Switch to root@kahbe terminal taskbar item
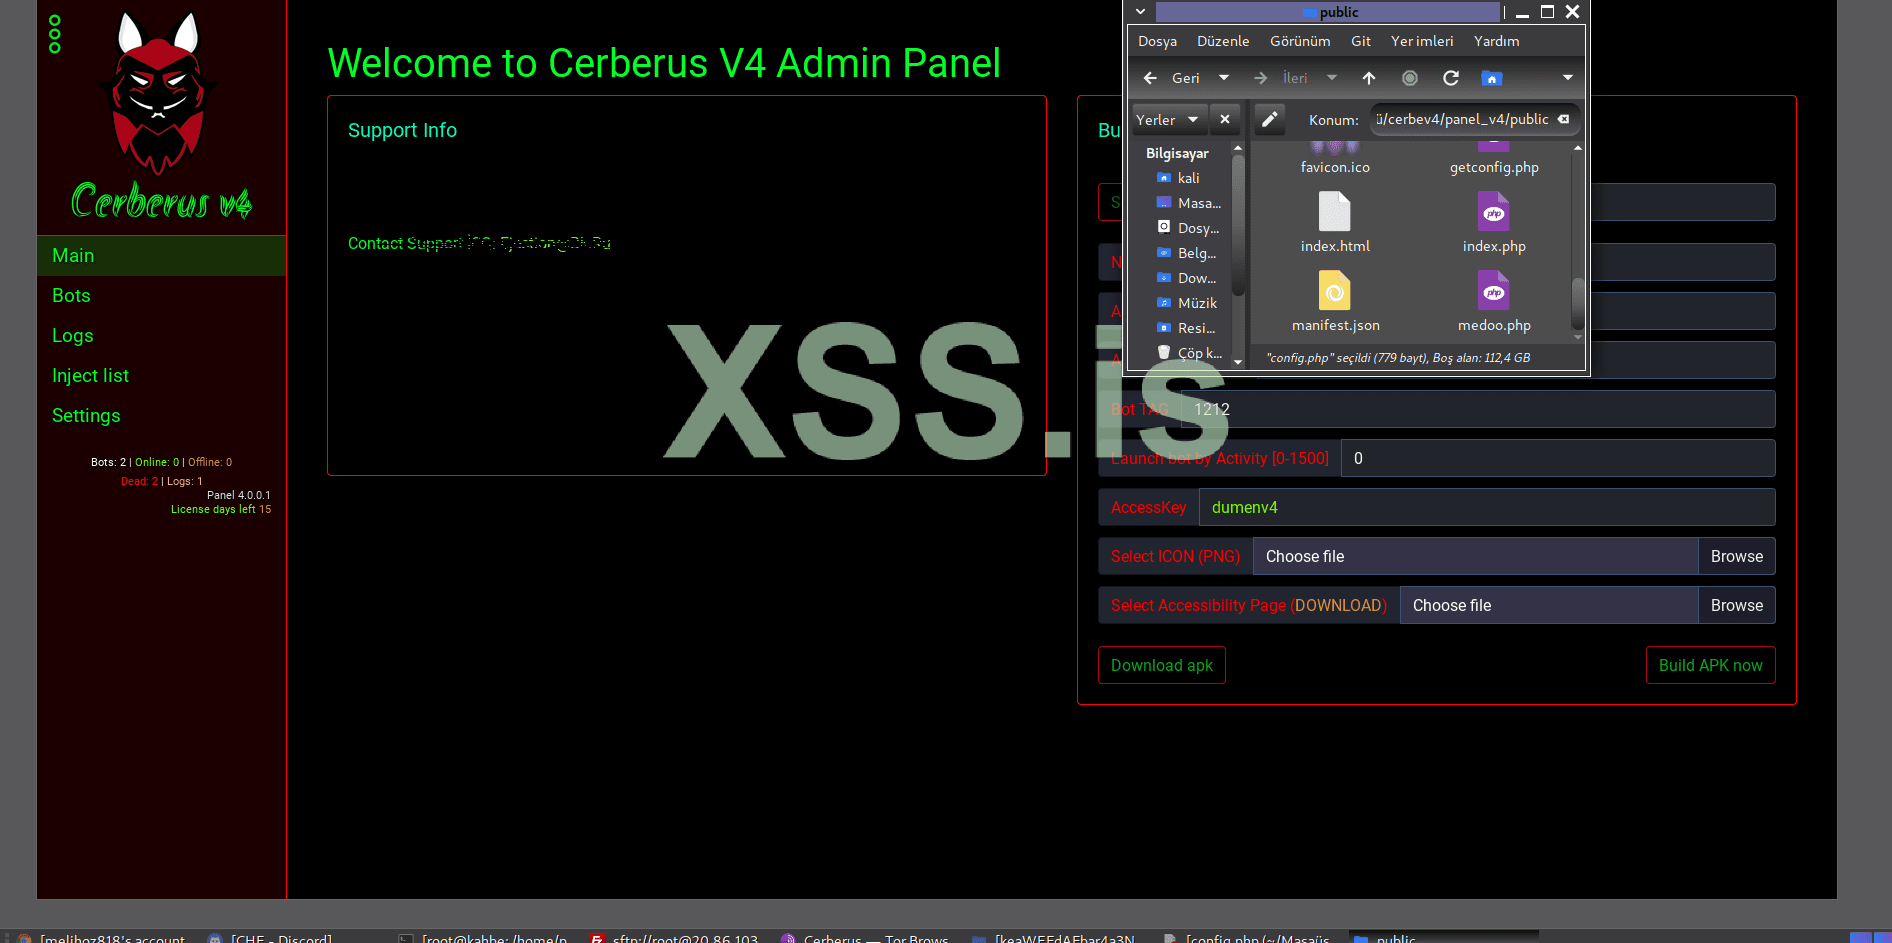This screenshot has height=943, width=1892. [485, 937]
